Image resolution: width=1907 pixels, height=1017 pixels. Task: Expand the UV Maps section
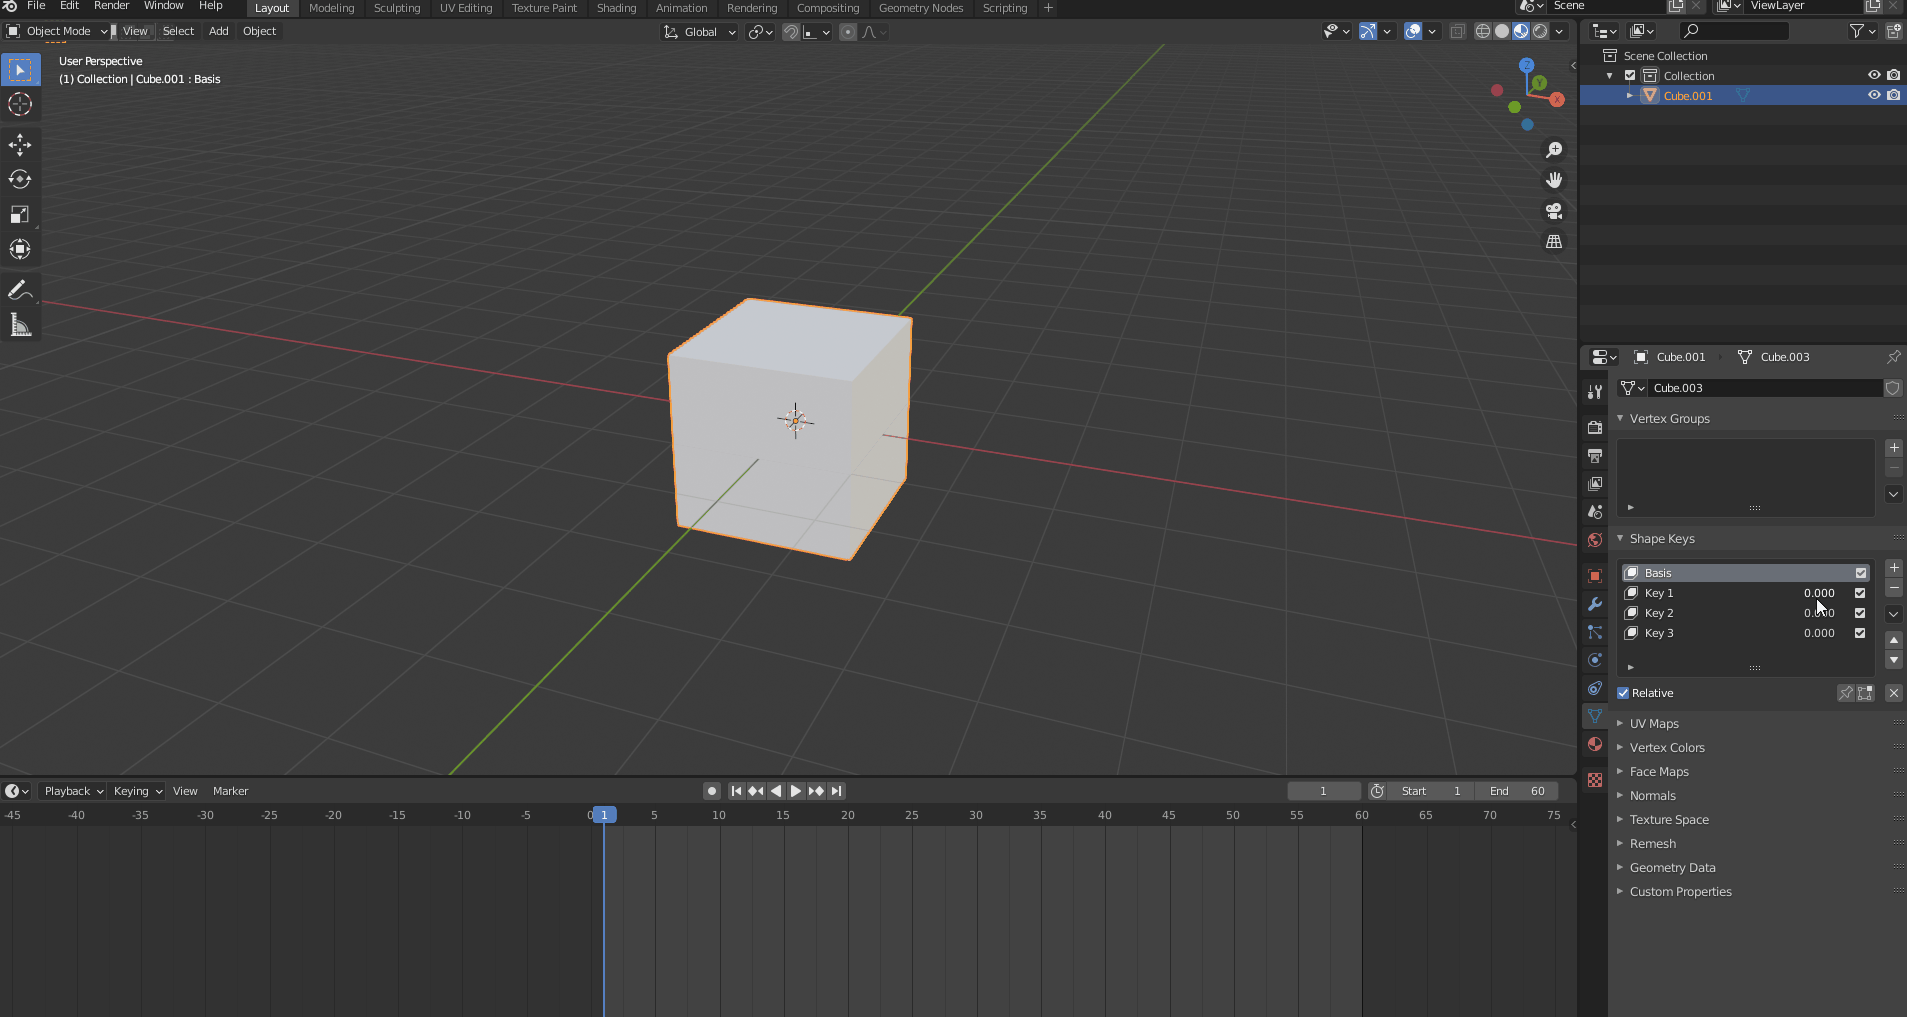click(x=1619, y=723)
